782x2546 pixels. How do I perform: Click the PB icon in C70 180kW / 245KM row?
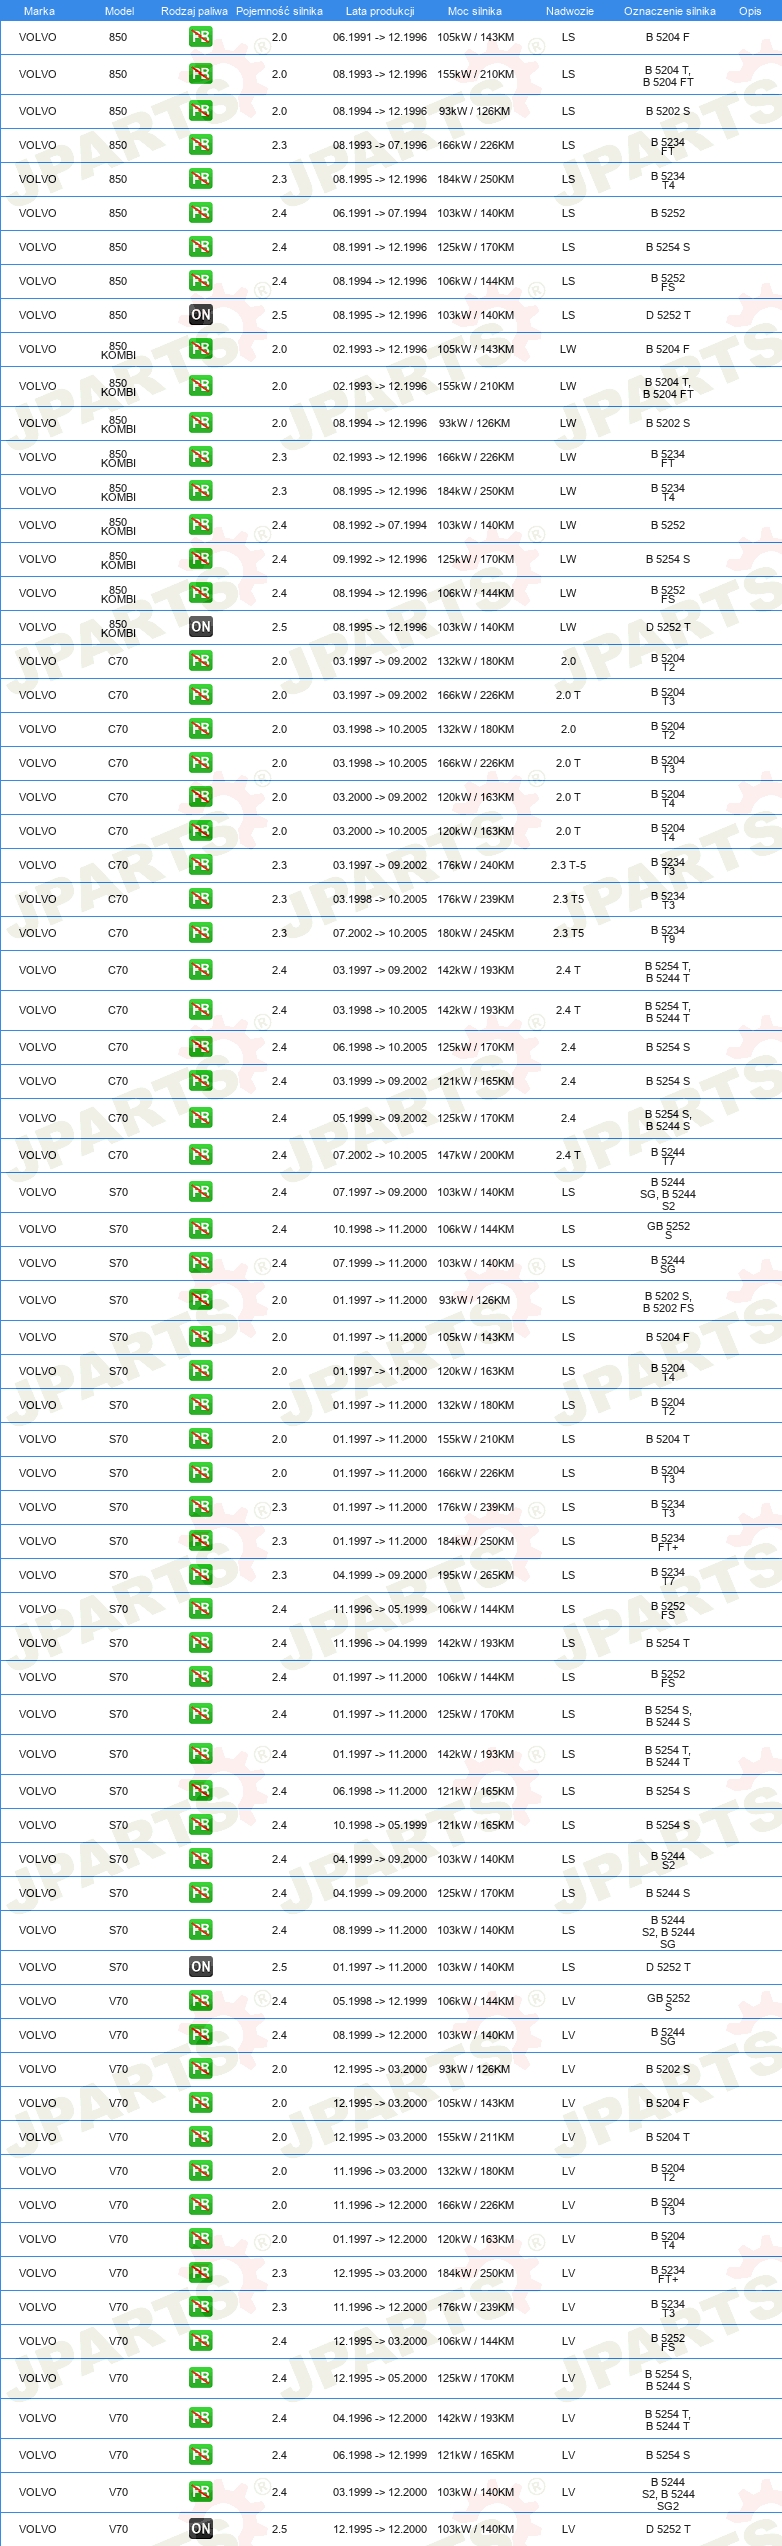click(201, 933)
